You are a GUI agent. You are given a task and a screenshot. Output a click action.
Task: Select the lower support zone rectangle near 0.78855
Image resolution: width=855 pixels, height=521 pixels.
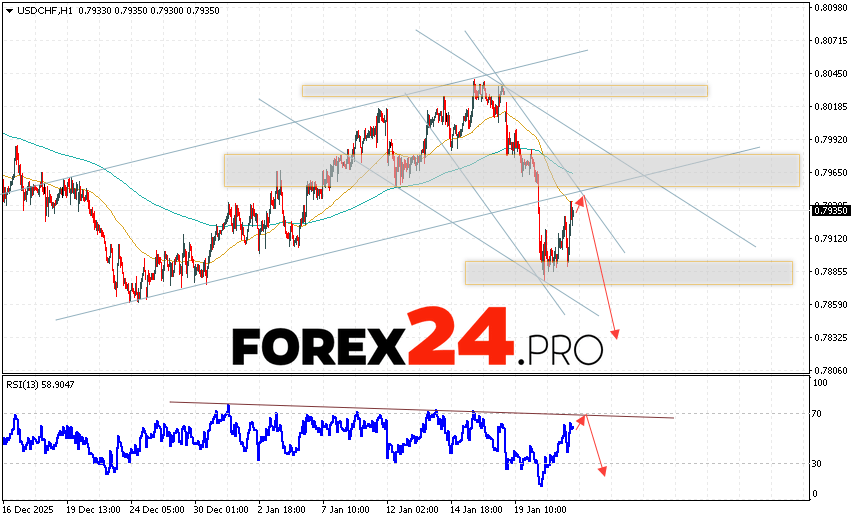tap(628, 272)
